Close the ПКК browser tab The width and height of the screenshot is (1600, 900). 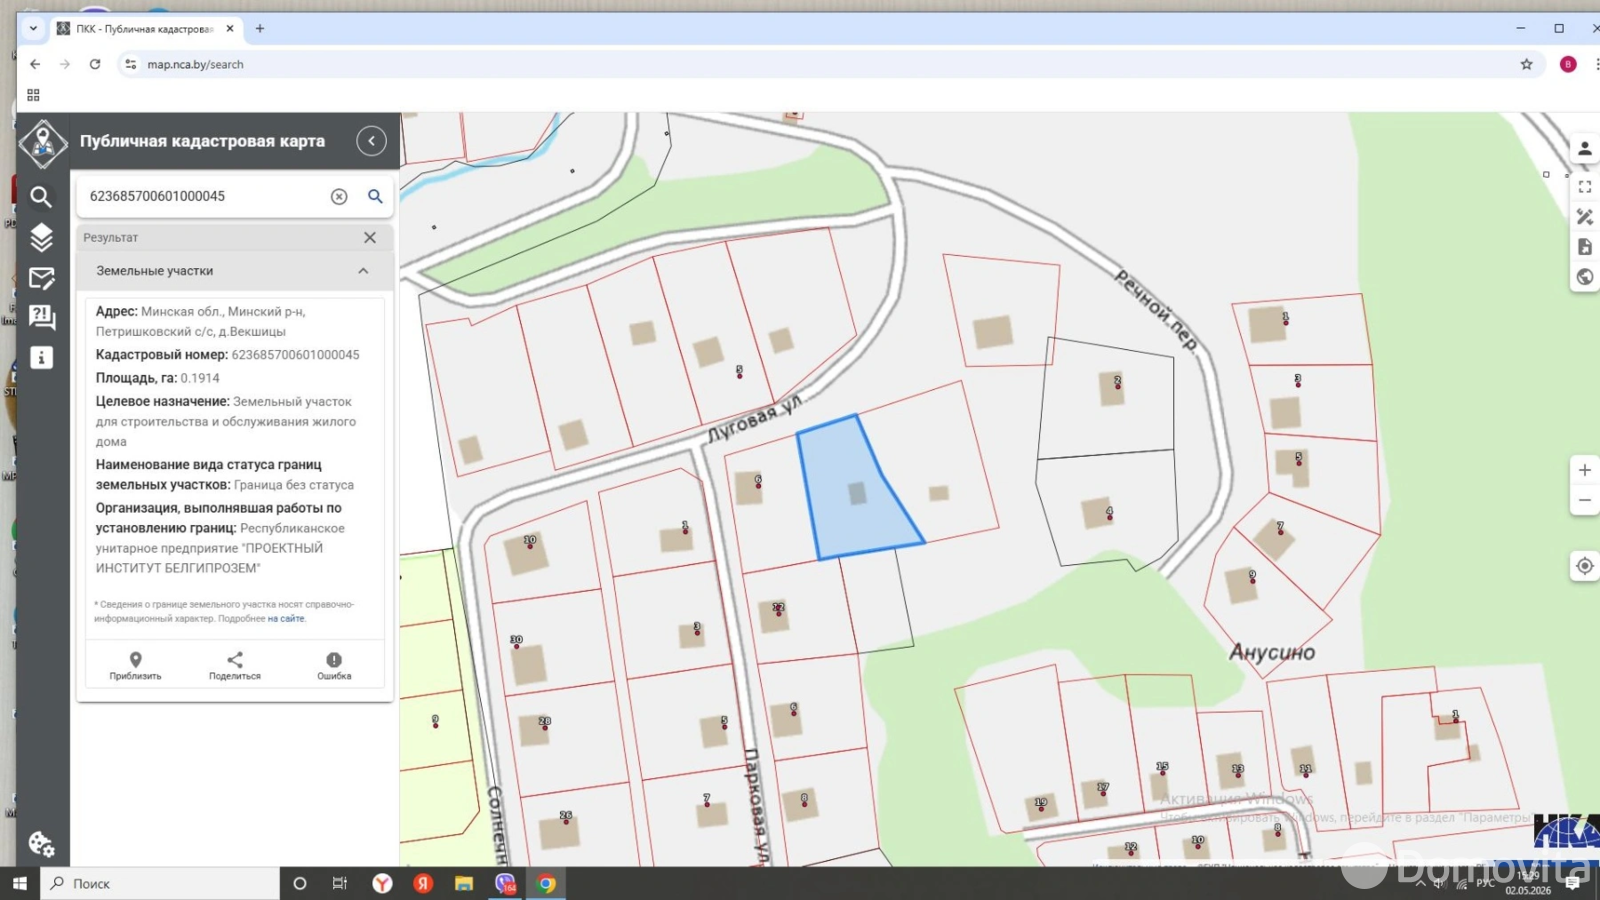click(230, 29)
